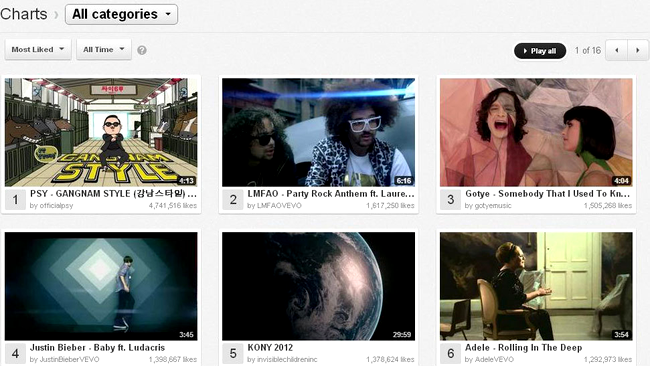Image resolution: width=650 pixels, height=366 pixels.
Task: Click the rank number 5 badge
Action: coord(233,354)
